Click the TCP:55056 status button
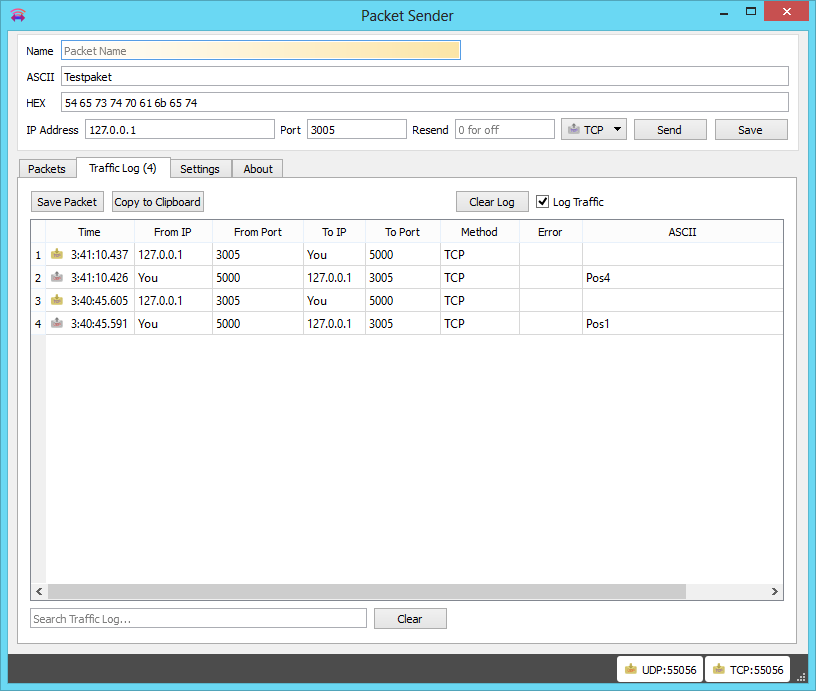The image size is (816, 691). [748, 669]
